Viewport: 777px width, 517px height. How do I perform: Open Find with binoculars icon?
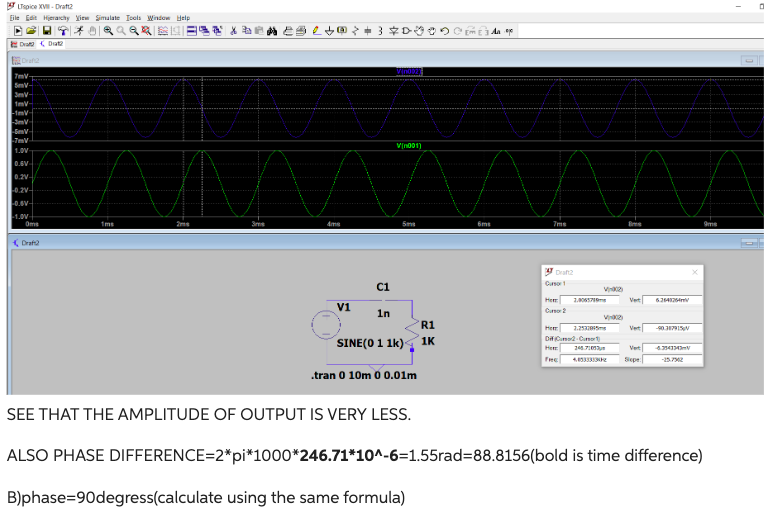coord(272,31)
